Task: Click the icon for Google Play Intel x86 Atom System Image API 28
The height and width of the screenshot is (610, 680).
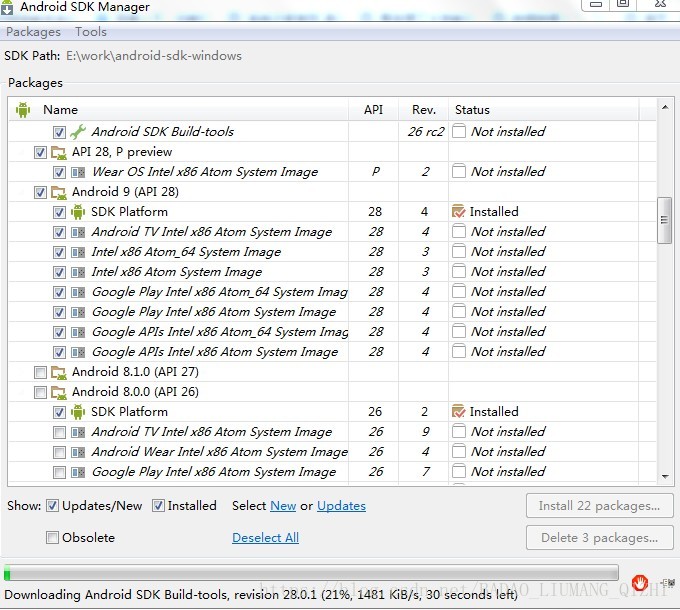Action: click(78, 312)
